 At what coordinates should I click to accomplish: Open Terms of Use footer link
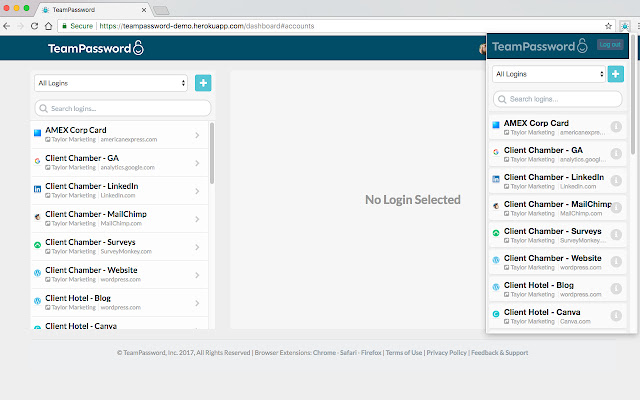pyautogui.click(x=404, y=353)
